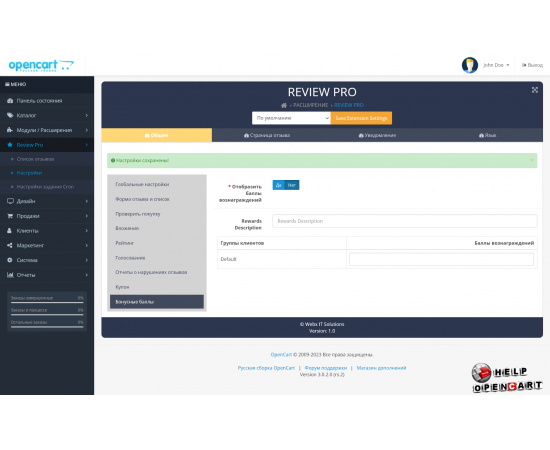The width and height of the screenshot is (550, 450).
Task: Open Форма отзыва и список section
Action: coord(157,199)
